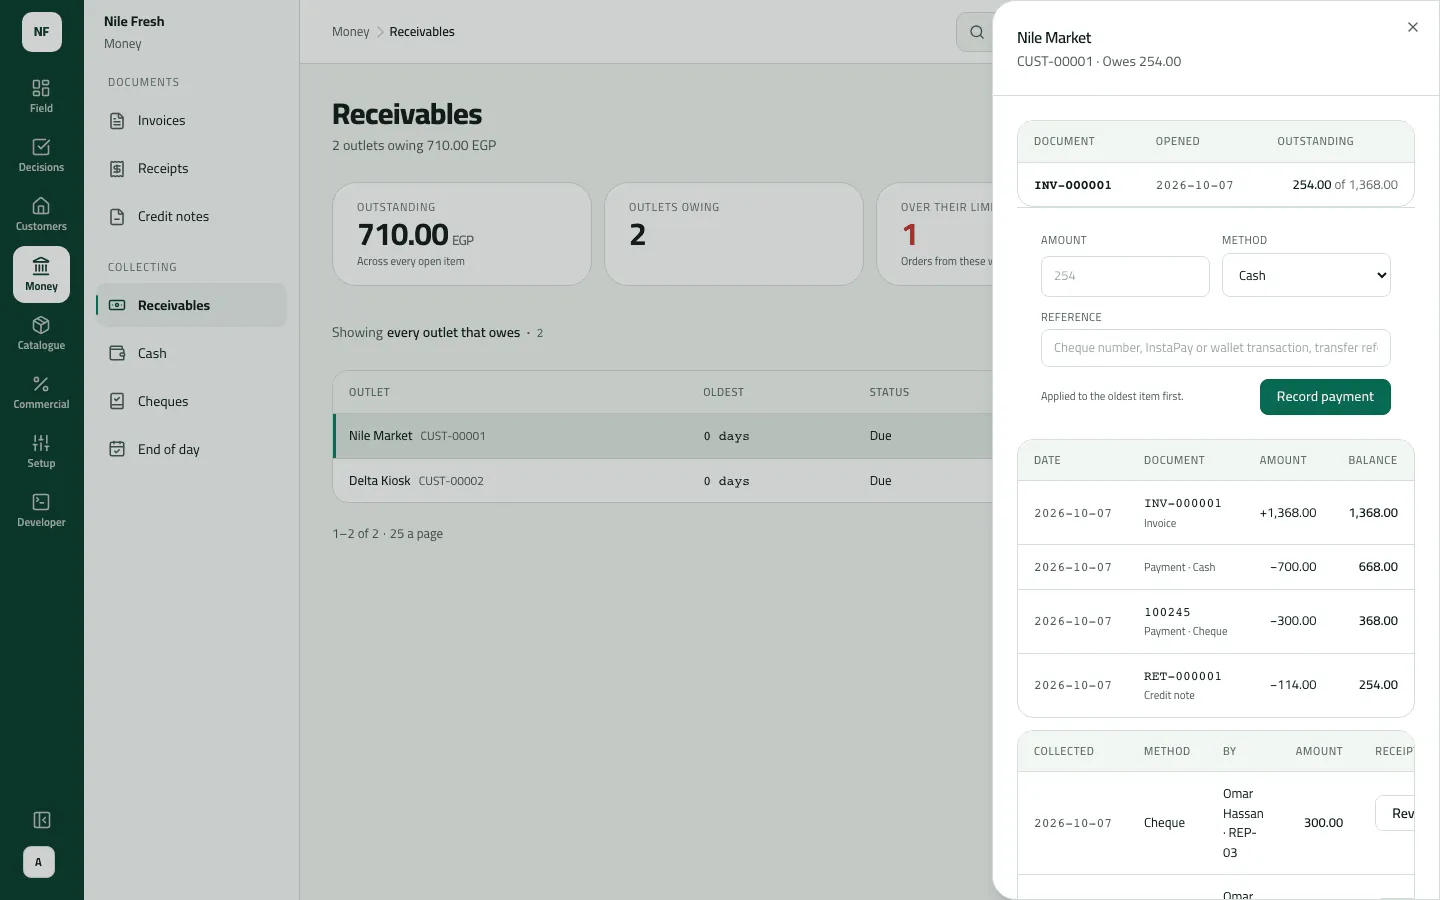Expand the payment Method dropdown
This screenshot has width=1440, height=900.
coord(1306,275)
